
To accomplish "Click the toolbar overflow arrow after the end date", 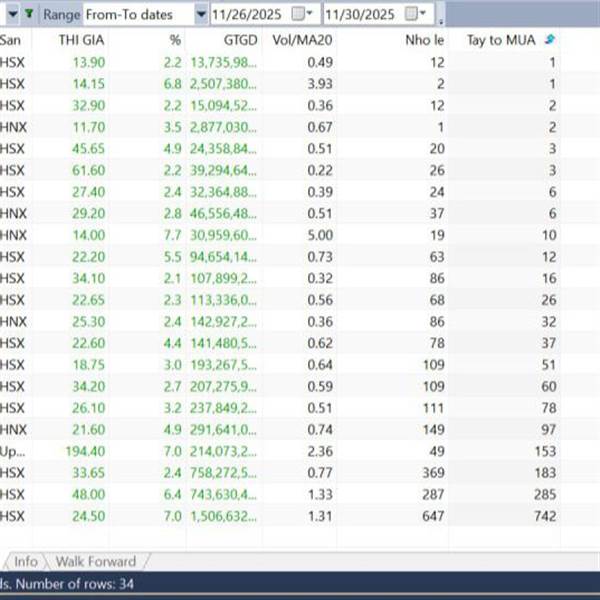I will coord(441,18).
